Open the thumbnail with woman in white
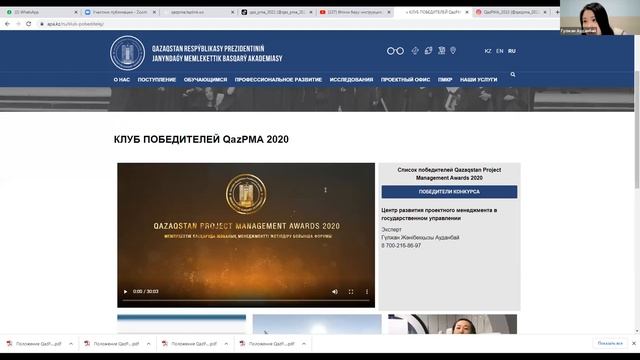Screen dimensions: 640x360 point(452,324)
